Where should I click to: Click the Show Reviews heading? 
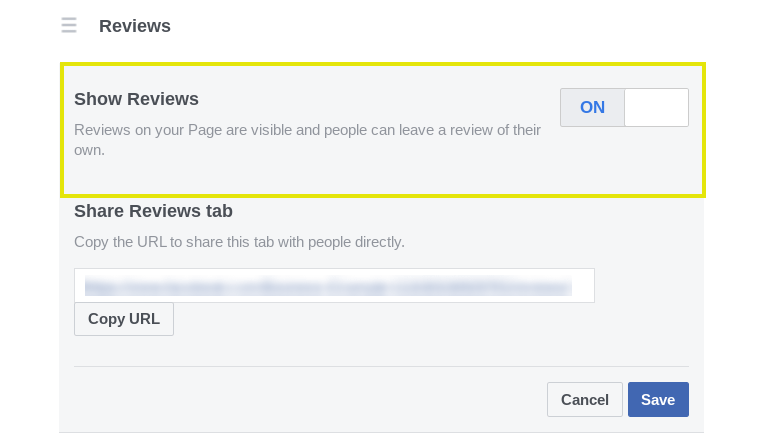coord(136,99)
